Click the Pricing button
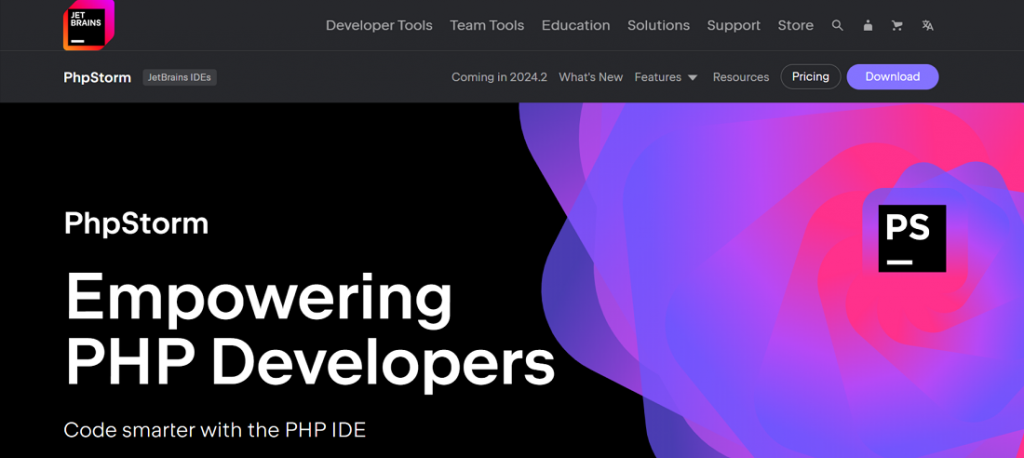Viewport: 1024px width, 458px height. pyautogui.click(x=810, y=76)
